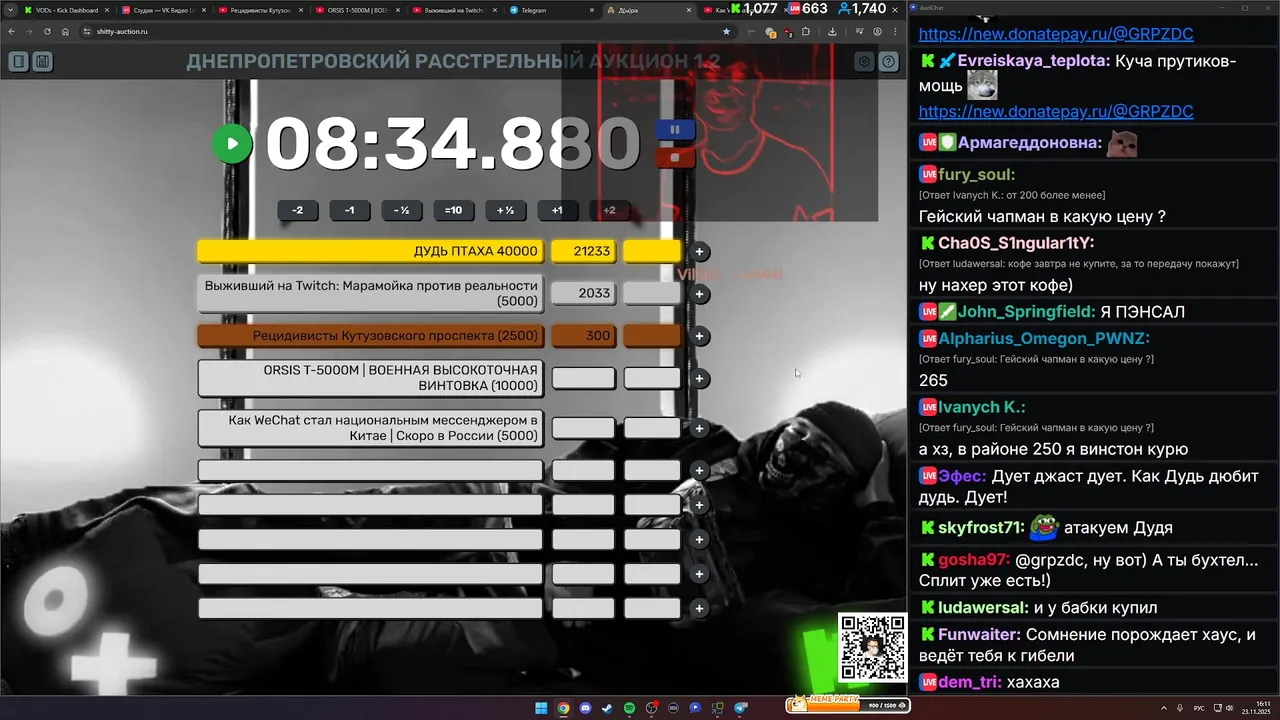This screenshot has height=720, width=1280.
Task: Open Evreiskaya_teplota's donatepay.ru link in chat
Action: (1056, 112)
